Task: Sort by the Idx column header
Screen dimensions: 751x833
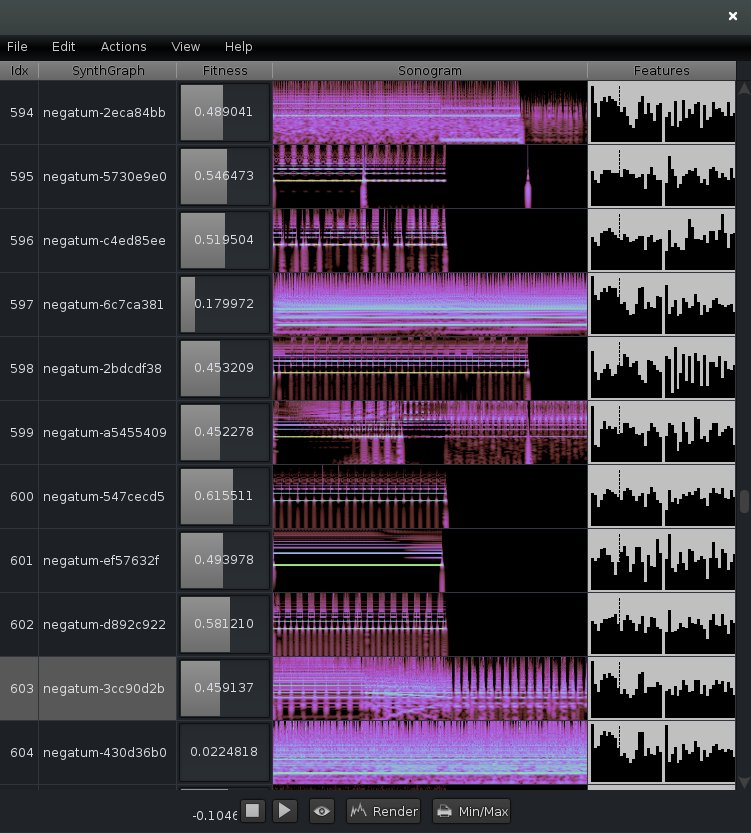Action: click(x=19, y=71)
